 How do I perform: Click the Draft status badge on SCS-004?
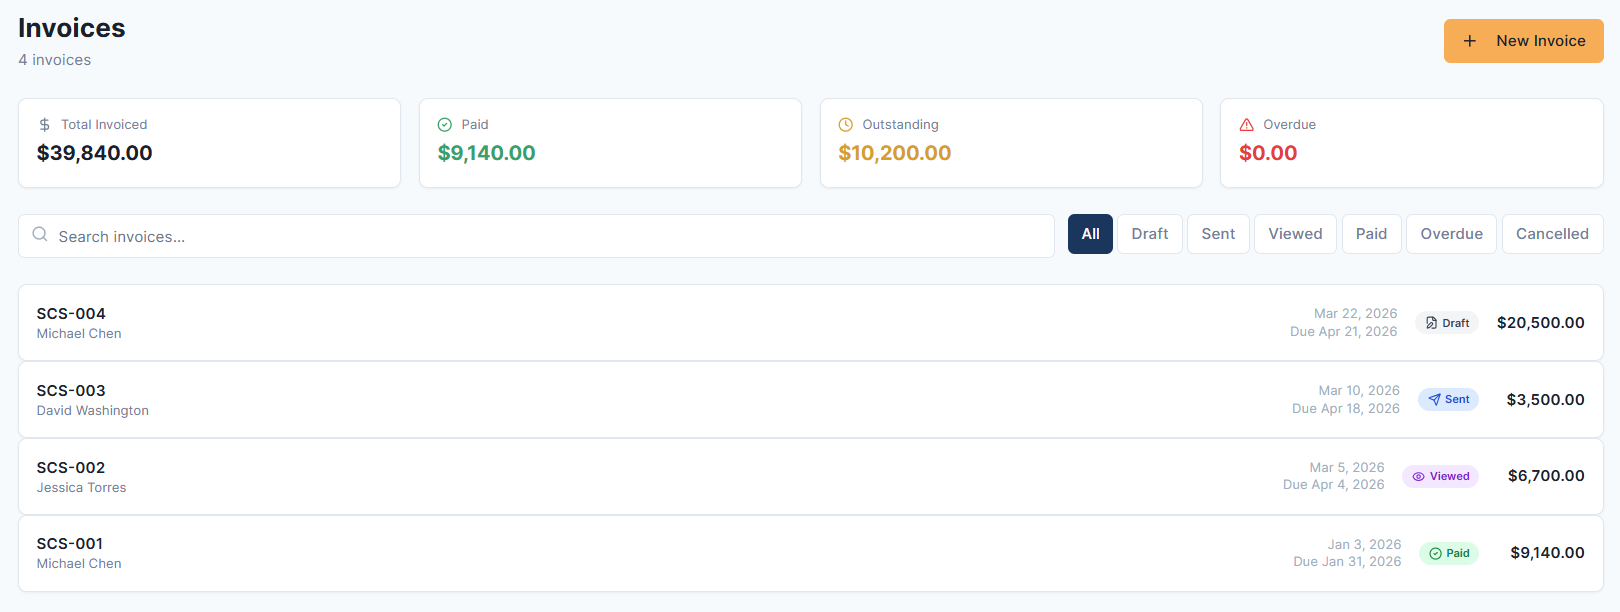[1447, 323]
